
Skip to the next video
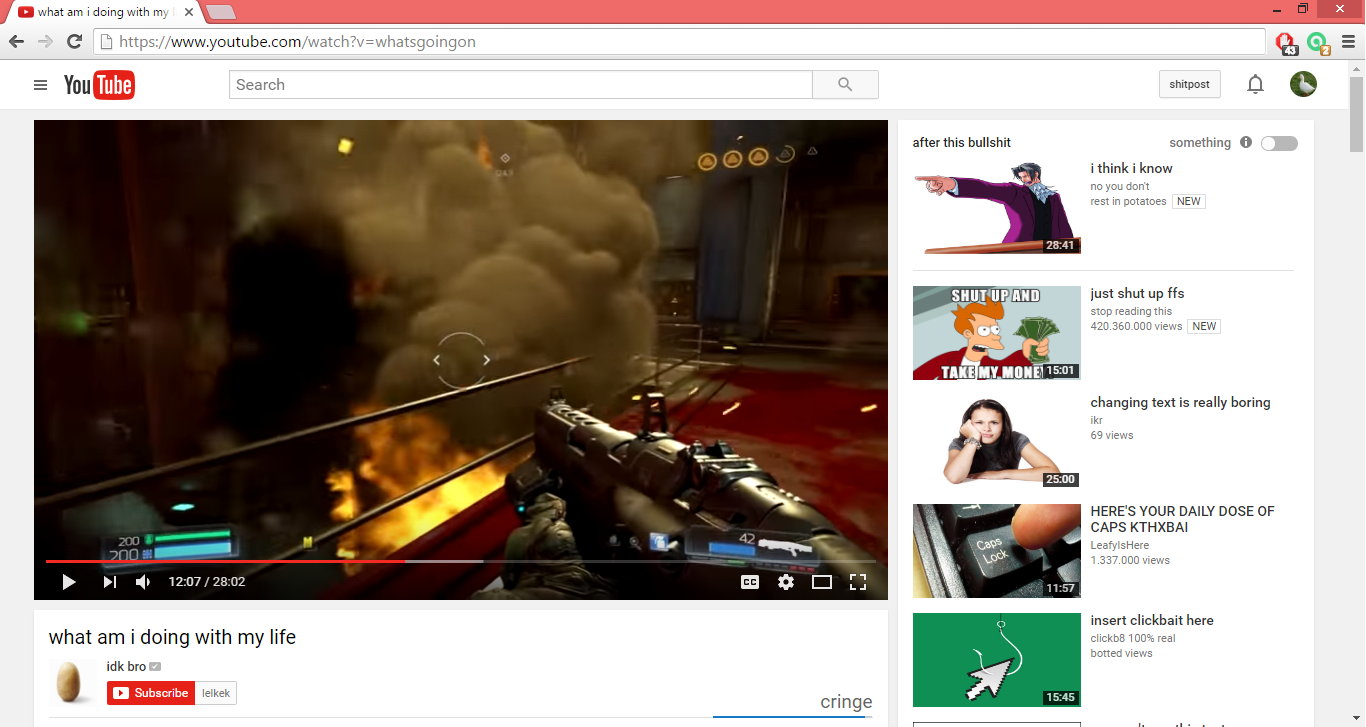(110, 581)
